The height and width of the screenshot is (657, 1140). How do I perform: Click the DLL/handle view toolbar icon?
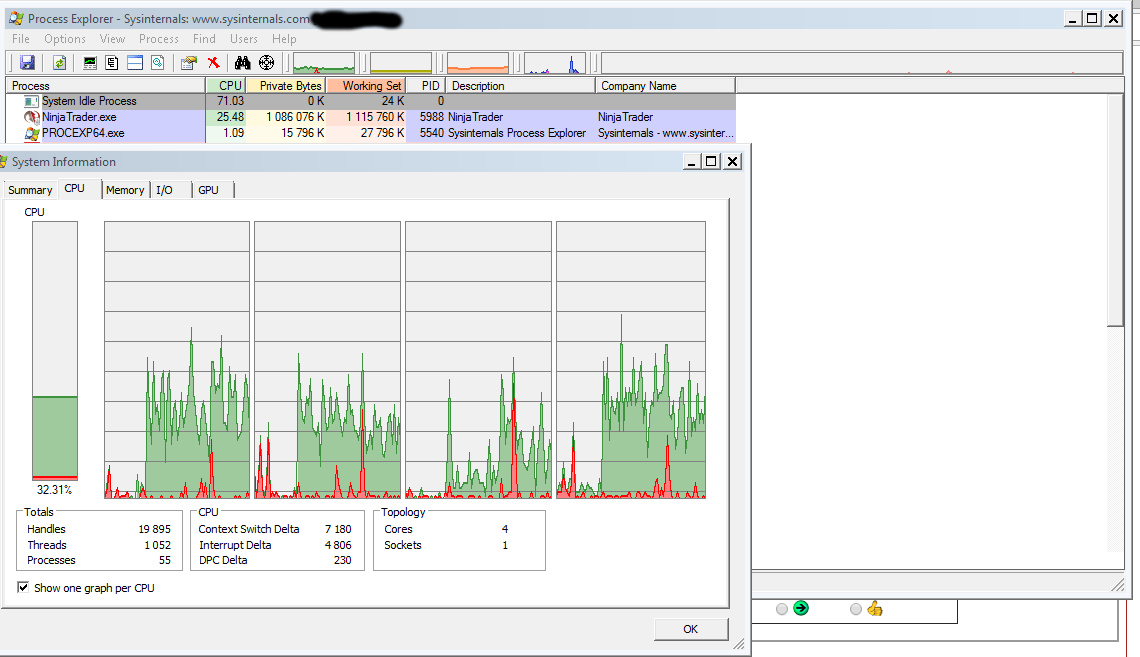pyautogui.click(x=158, y=63)
